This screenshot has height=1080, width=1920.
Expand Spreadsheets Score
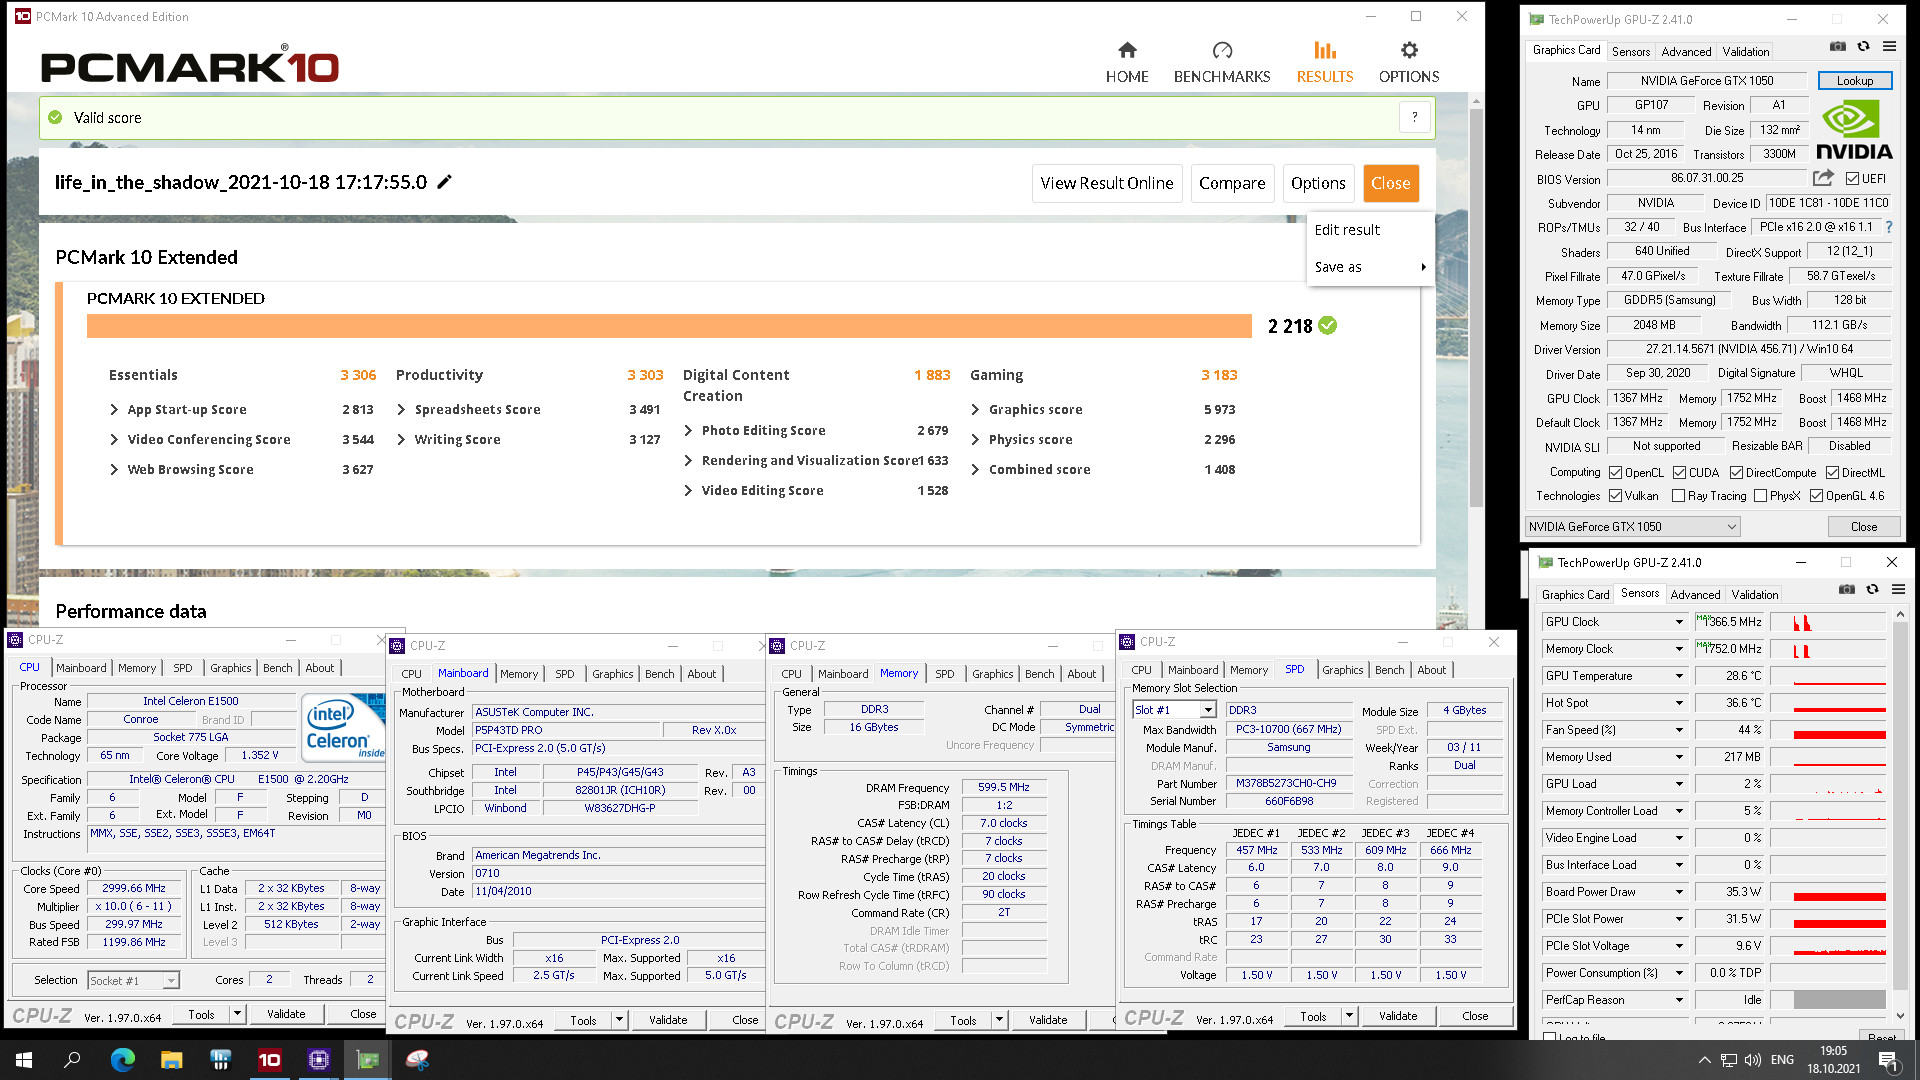(401, 409)
